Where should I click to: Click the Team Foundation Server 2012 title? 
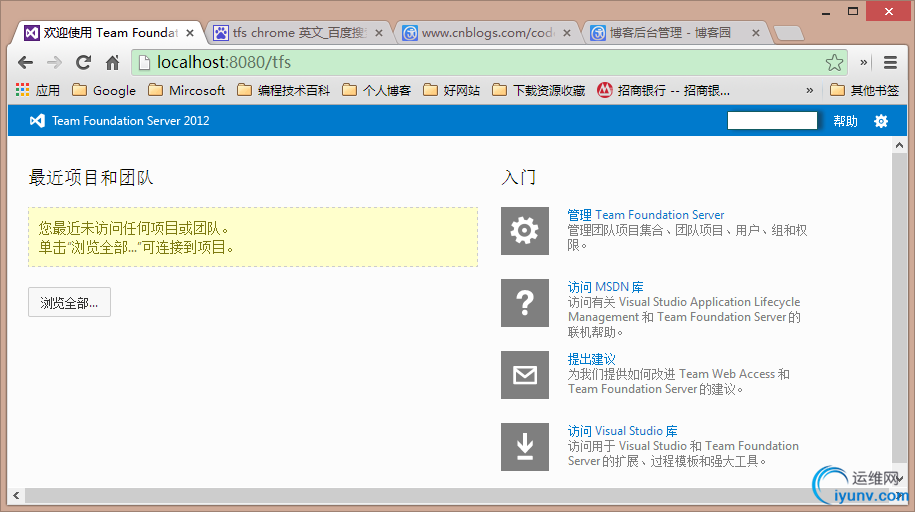131,121
